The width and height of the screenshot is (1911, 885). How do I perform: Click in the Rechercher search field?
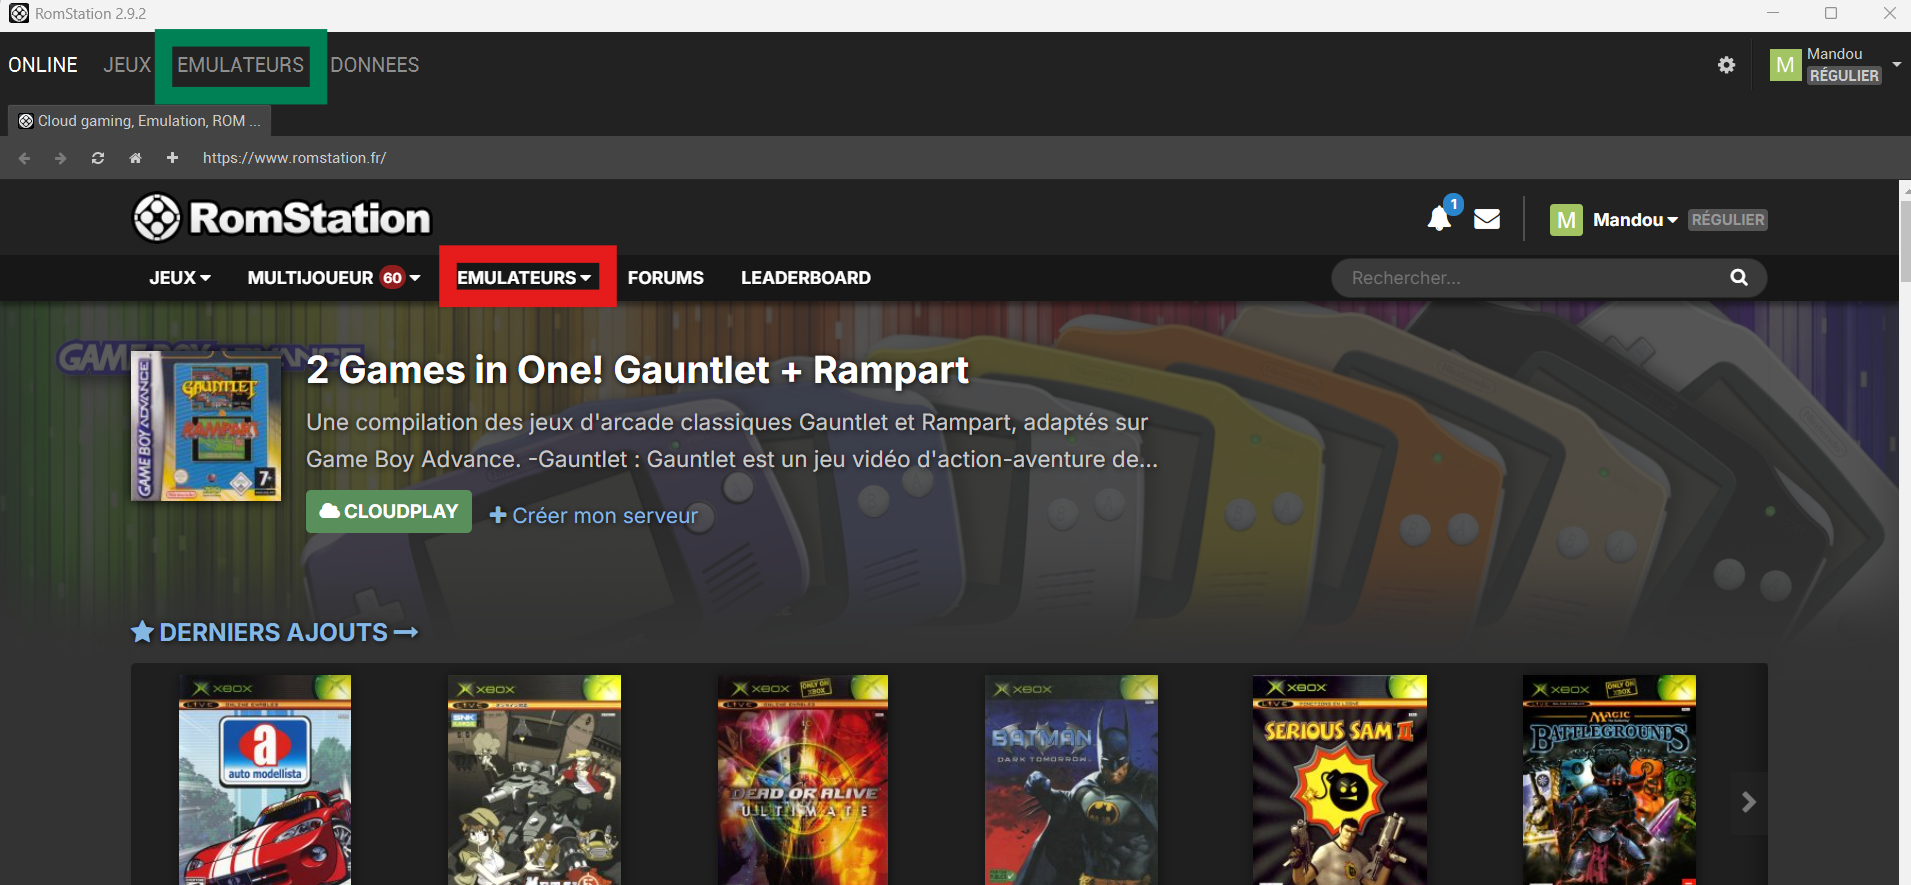tap(1530, 278)
